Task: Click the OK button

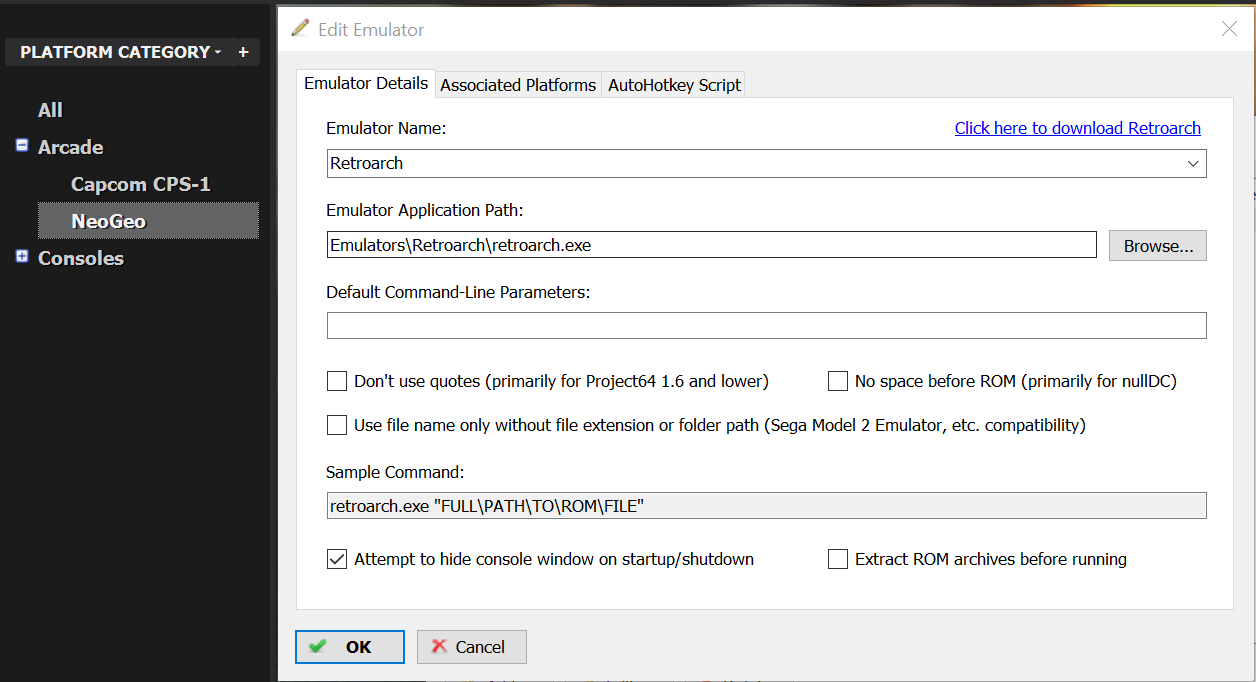Action: click(x=350, y=647)
